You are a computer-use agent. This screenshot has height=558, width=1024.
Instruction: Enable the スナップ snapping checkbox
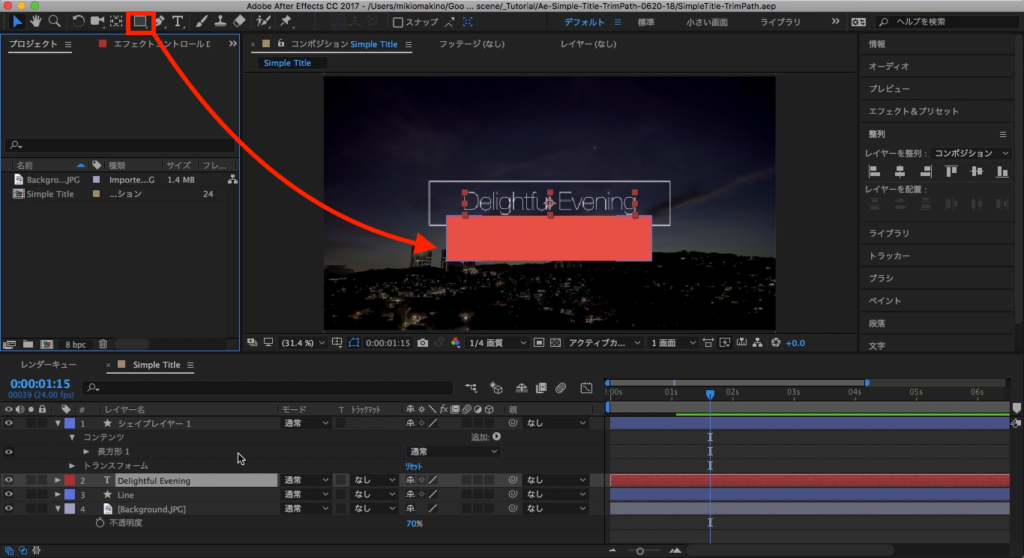point(398,22)
